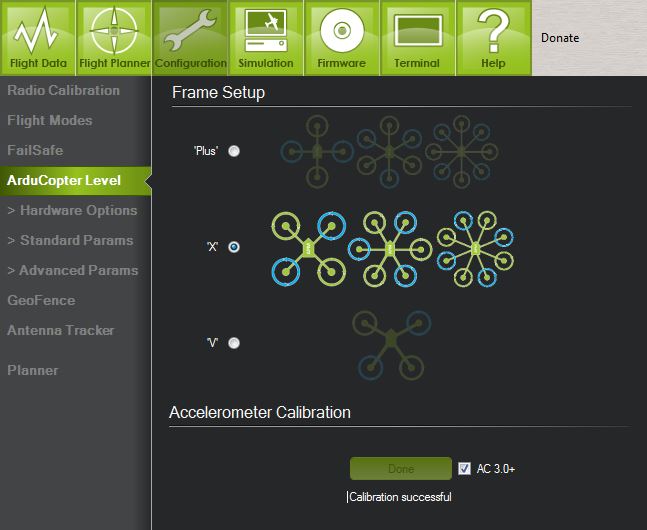Select the 'V' frame radio button
This screenshot has height=530, width=647.
click(x=234, y=343)
